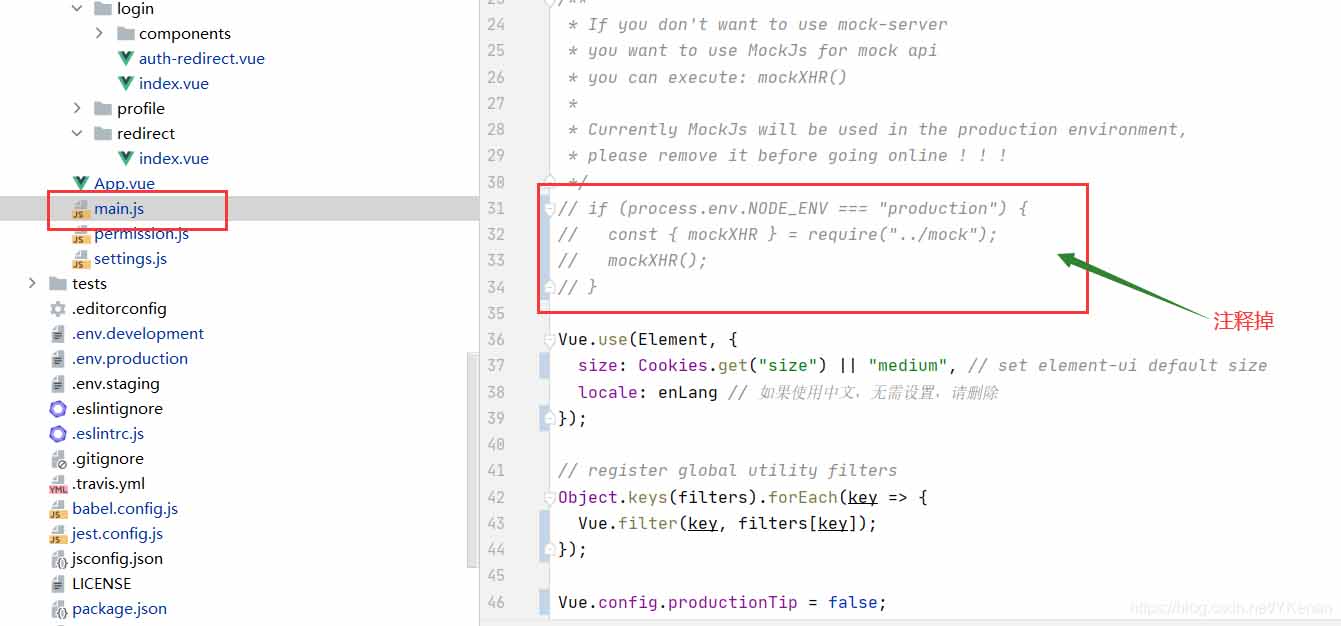Screen dimensions: 1341x626
Task: Click the file icon of LICENSE
Action: 58,584
